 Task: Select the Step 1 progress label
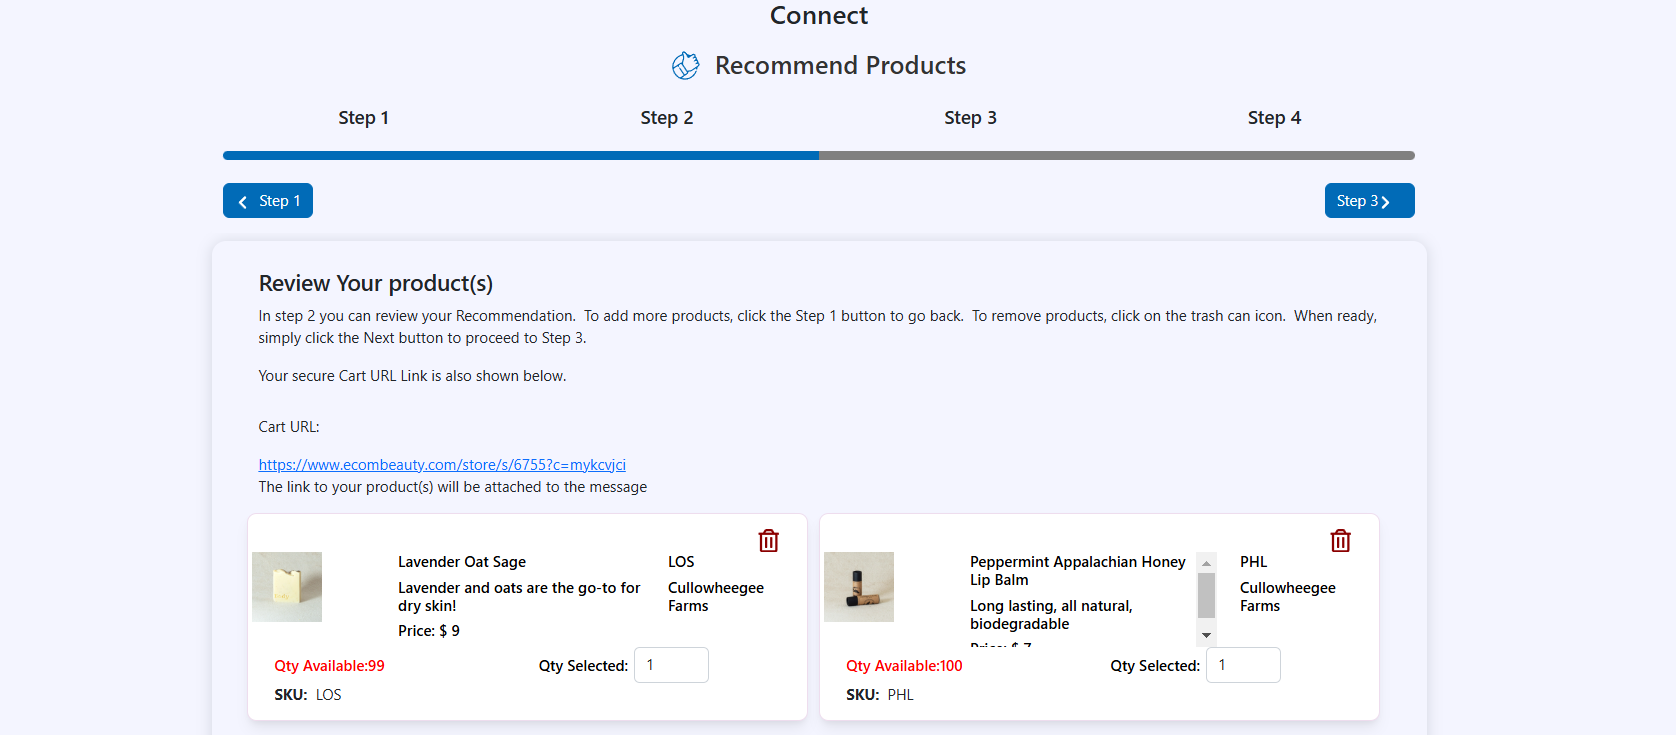[364, 118]
